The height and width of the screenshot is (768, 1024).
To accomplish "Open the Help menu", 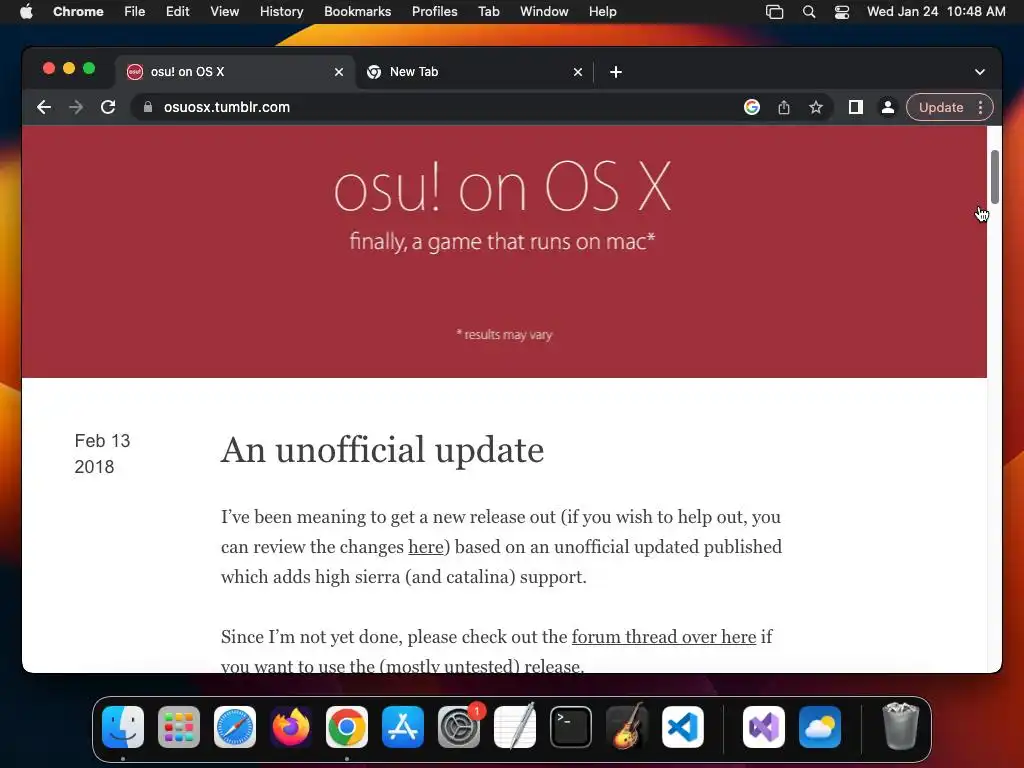I will click(602, 12).
